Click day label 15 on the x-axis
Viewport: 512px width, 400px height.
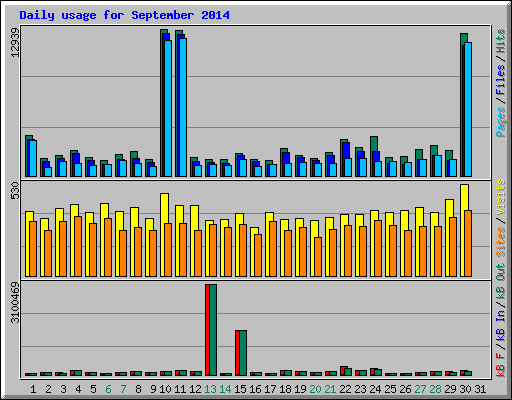(x=240, y=389)
